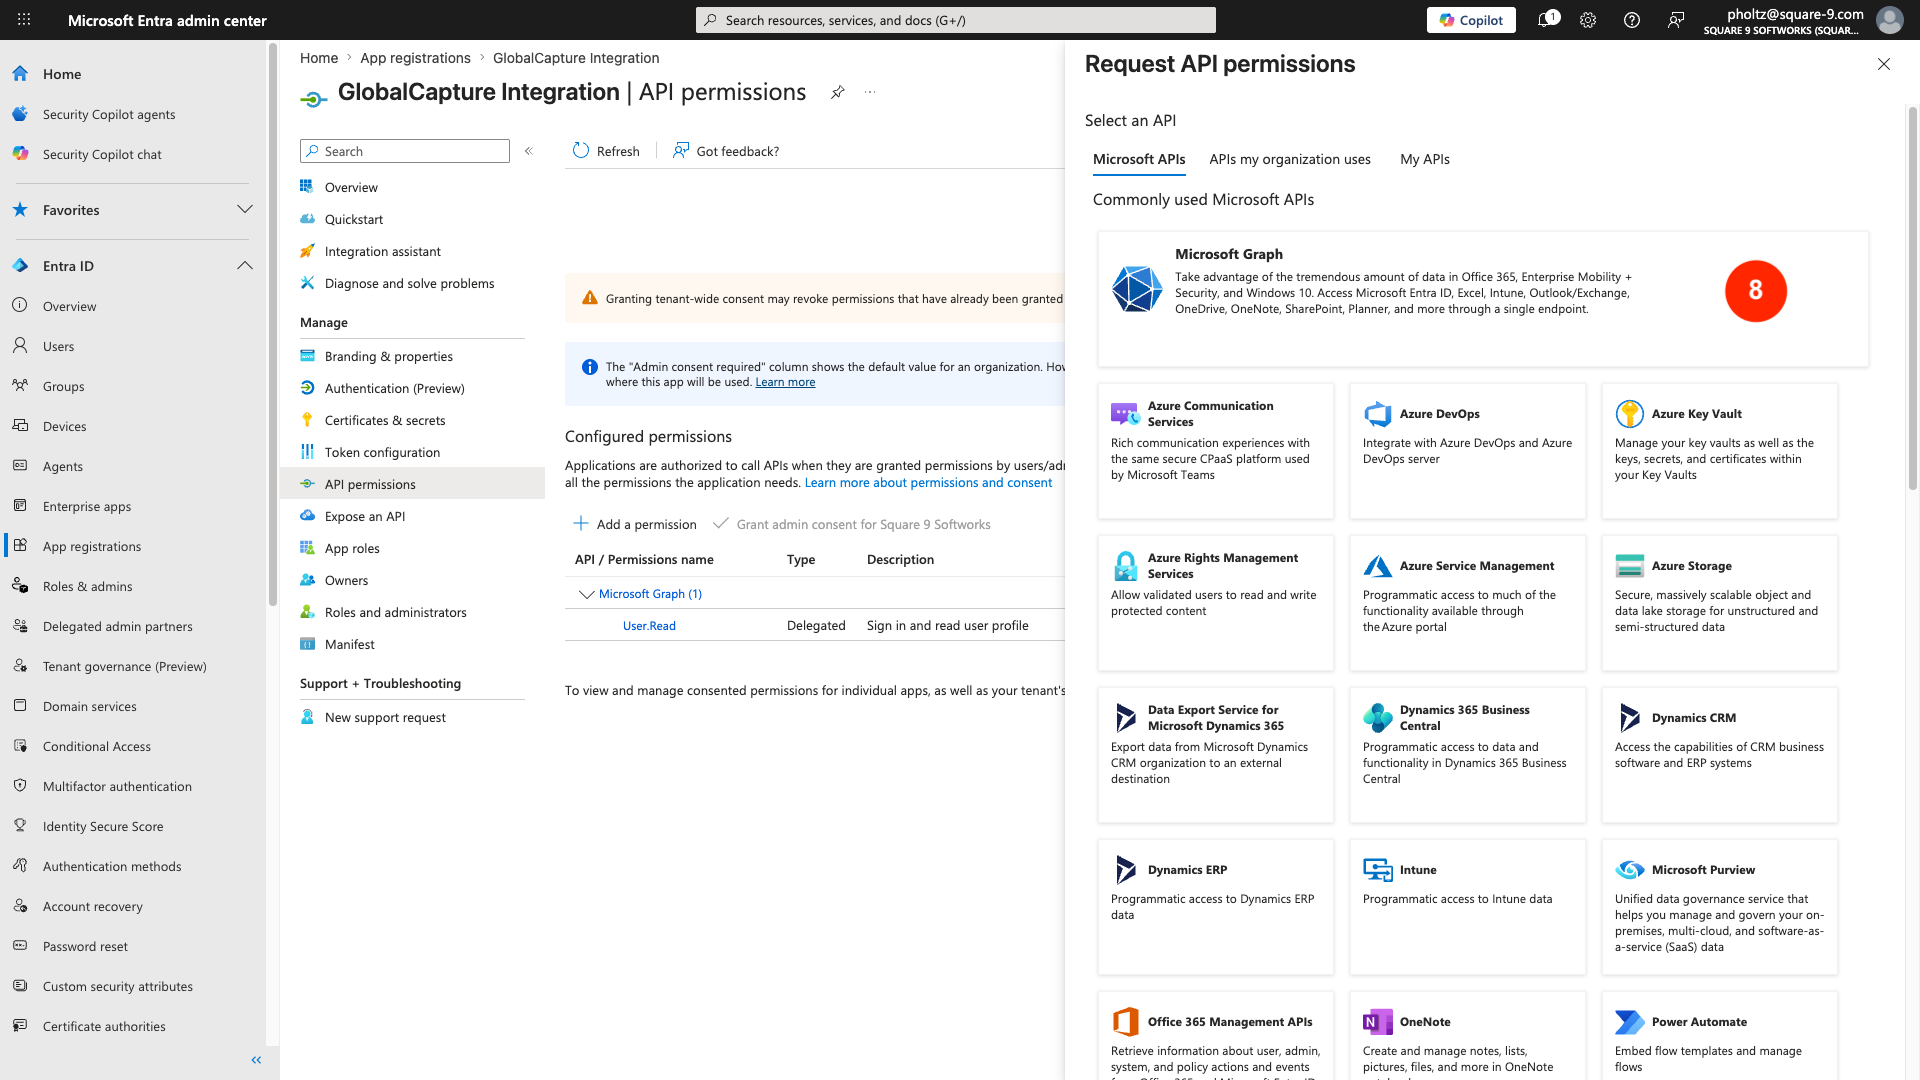
Task: Choose Azure Rights Management Services tile
Action: (1215, 603)
